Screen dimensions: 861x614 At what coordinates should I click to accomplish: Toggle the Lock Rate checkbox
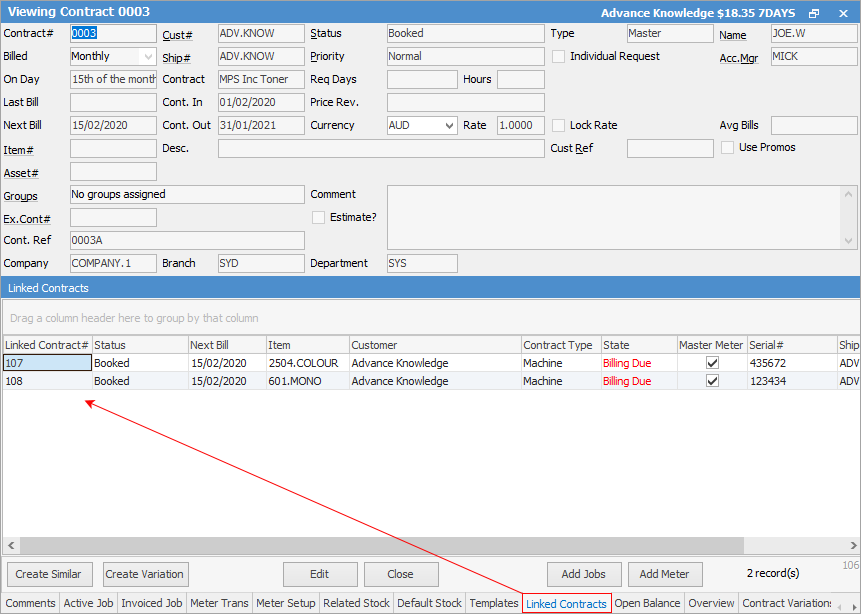coord(559,126)
